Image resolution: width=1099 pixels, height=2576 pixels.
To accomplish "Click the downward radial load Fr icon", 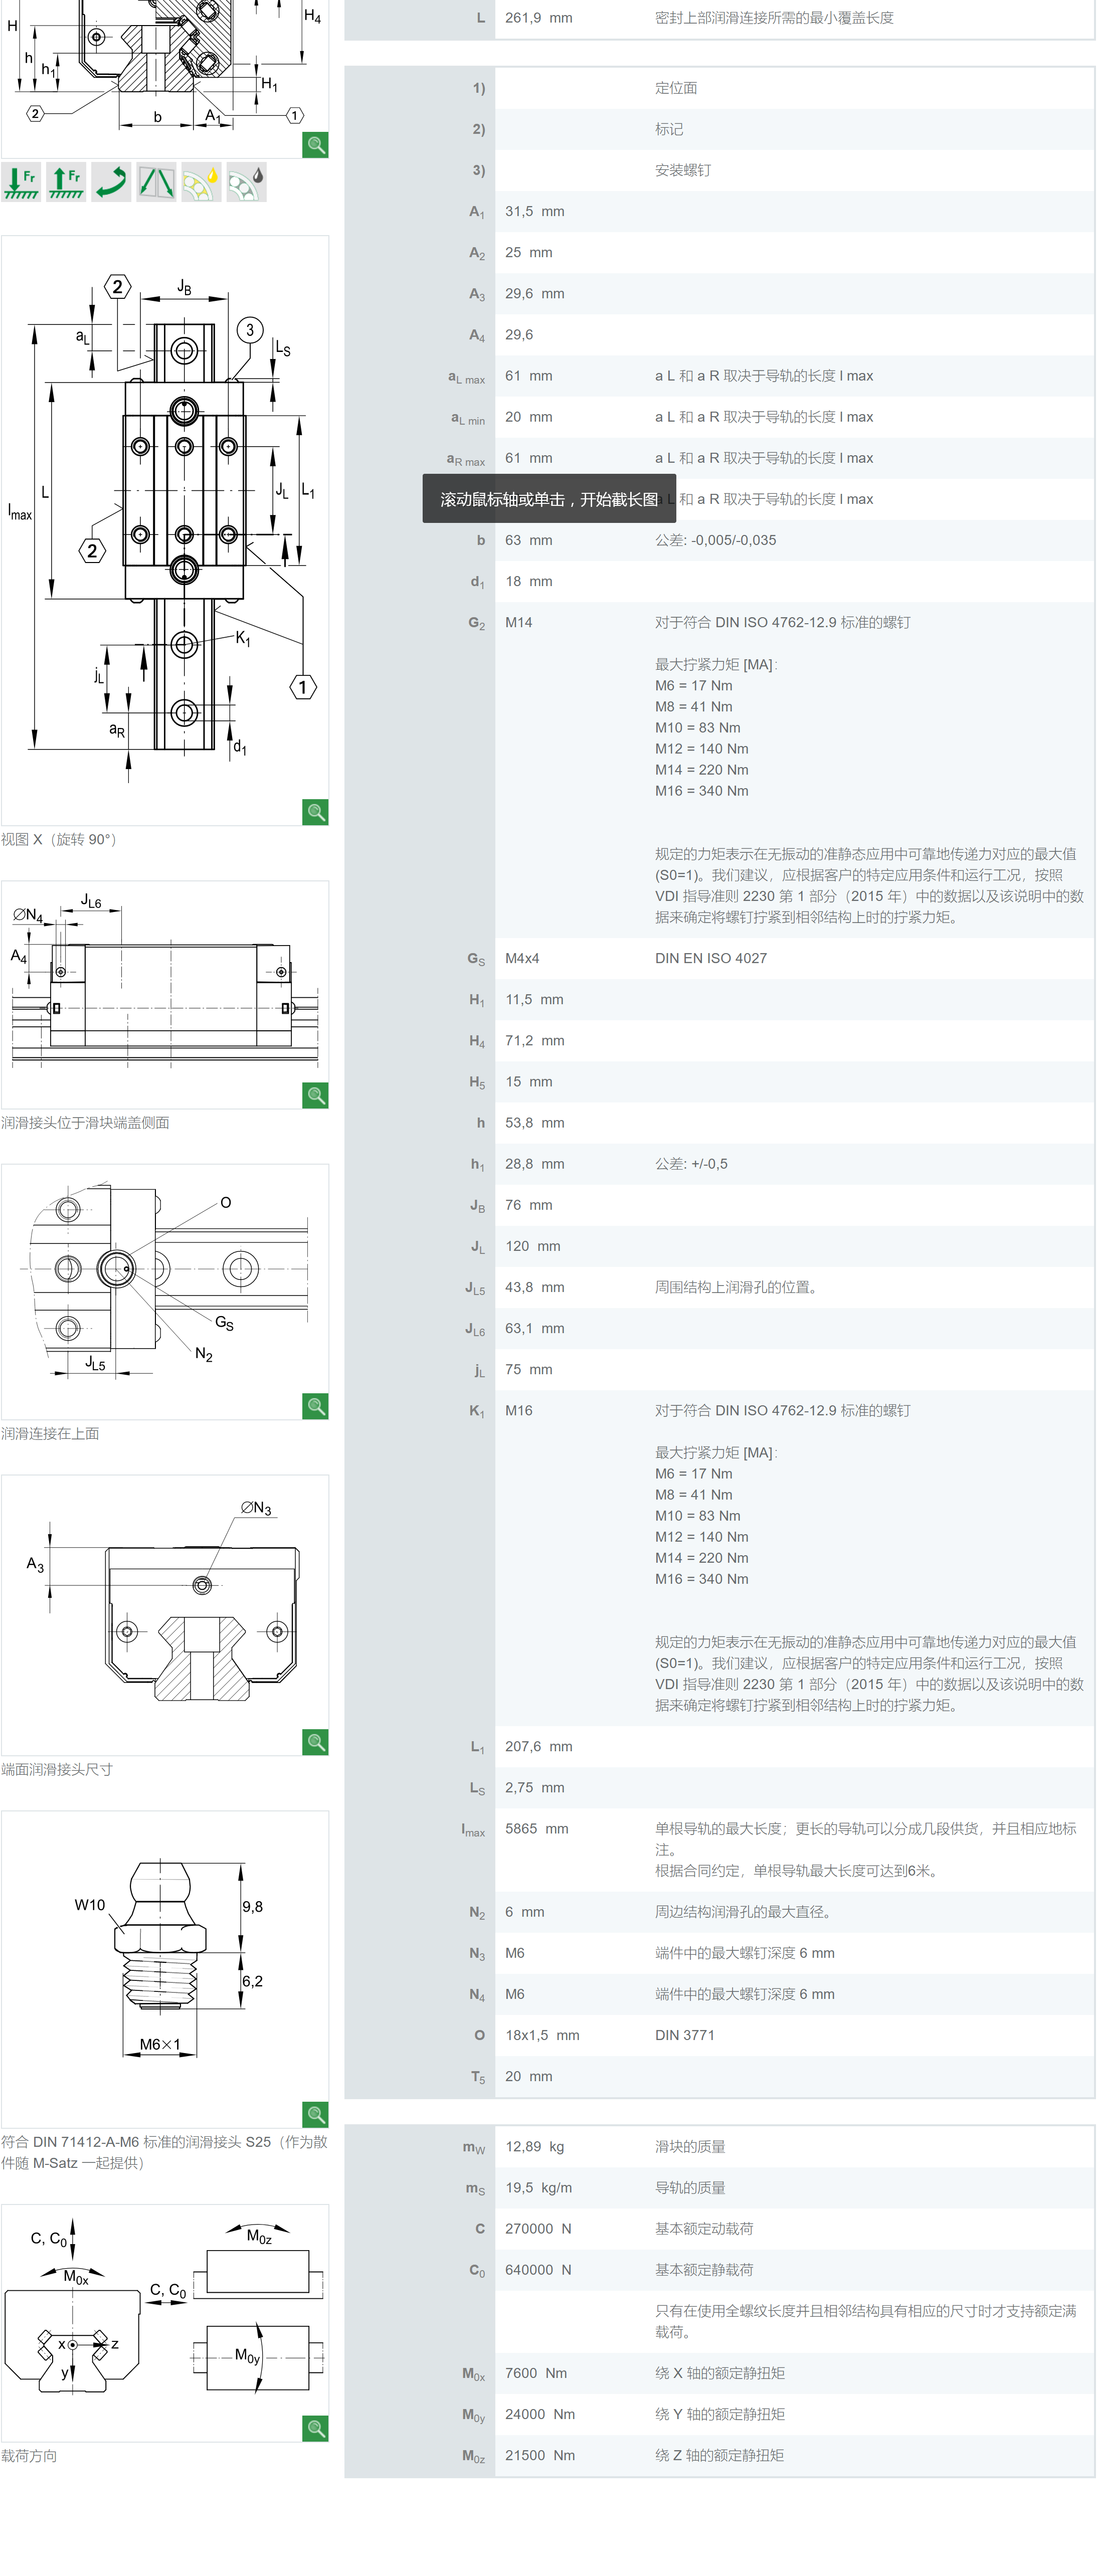I will 21,182.
